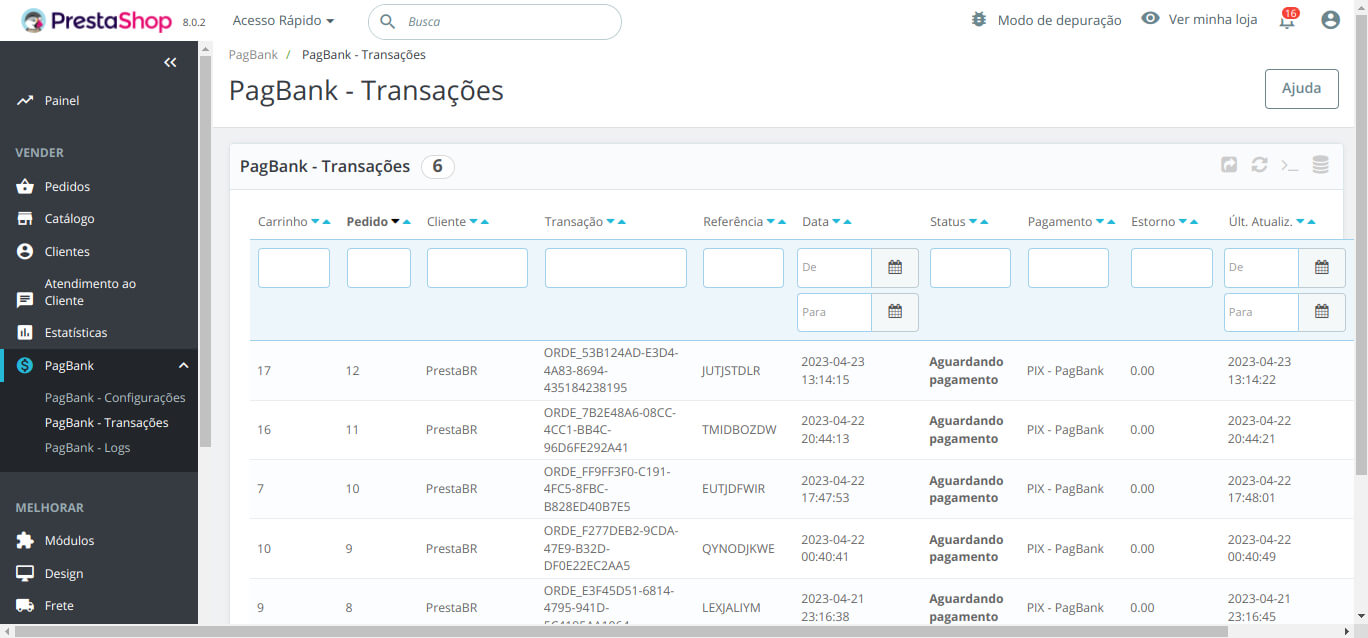Click the debug mode bug icon

click(979, 20)
